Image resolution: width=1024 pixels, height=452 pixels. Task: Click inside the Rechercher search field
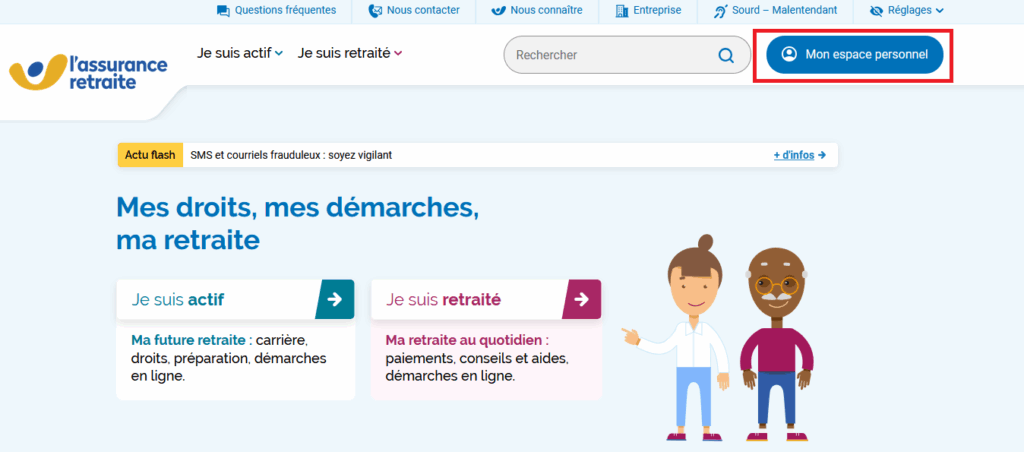point(610,55)
